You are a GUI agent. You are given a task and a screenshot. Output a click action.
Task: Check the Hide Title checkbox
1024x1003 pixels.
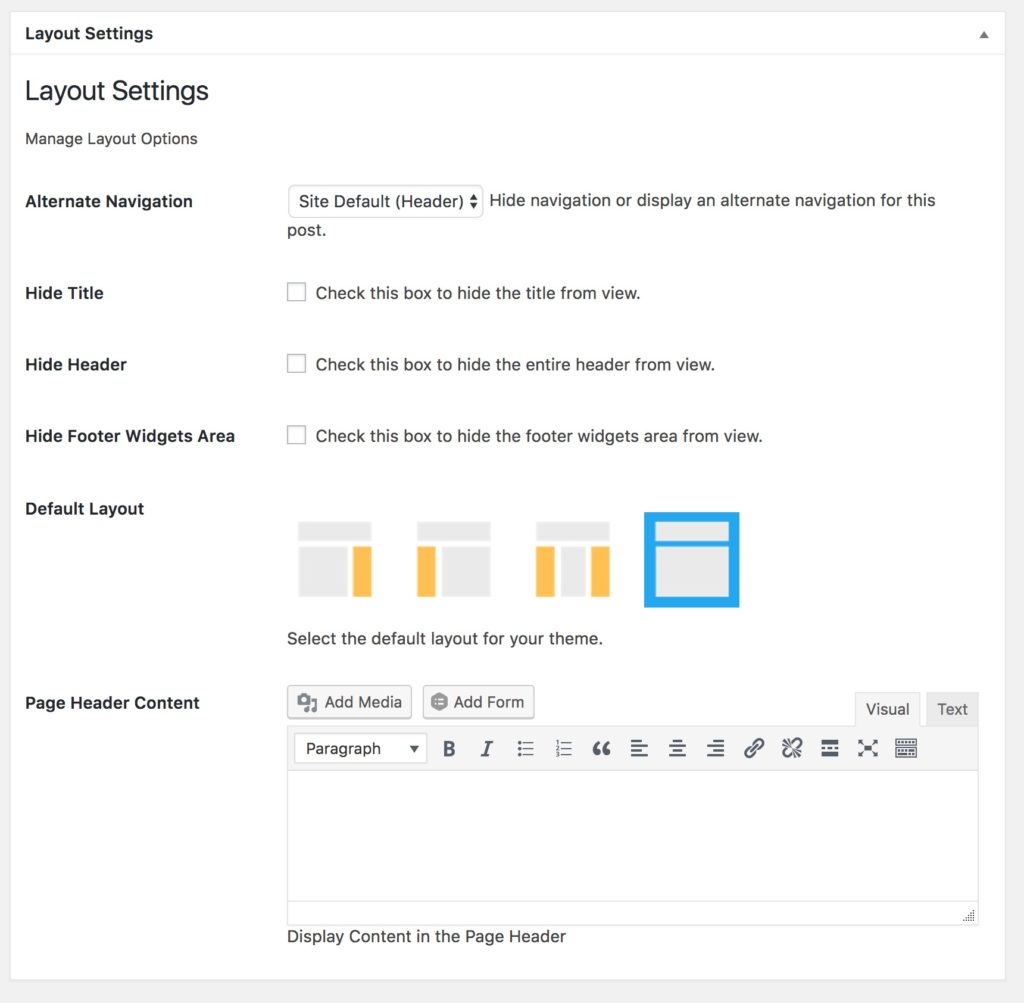click(296, 292)
